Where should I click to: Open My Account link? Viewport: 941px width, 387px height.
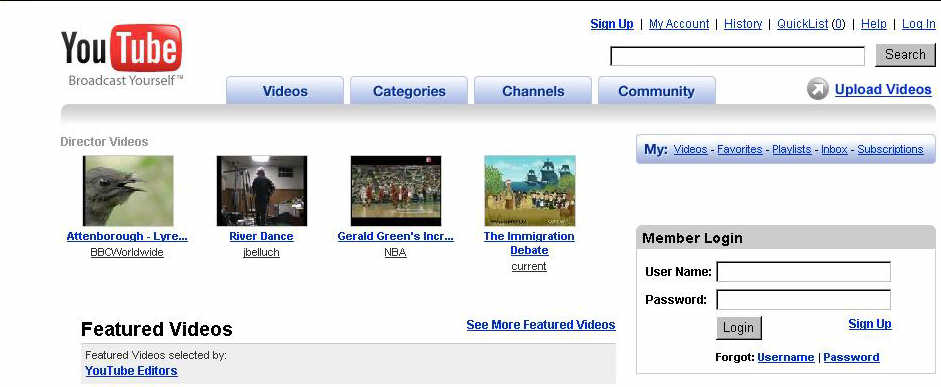point(679,23)
